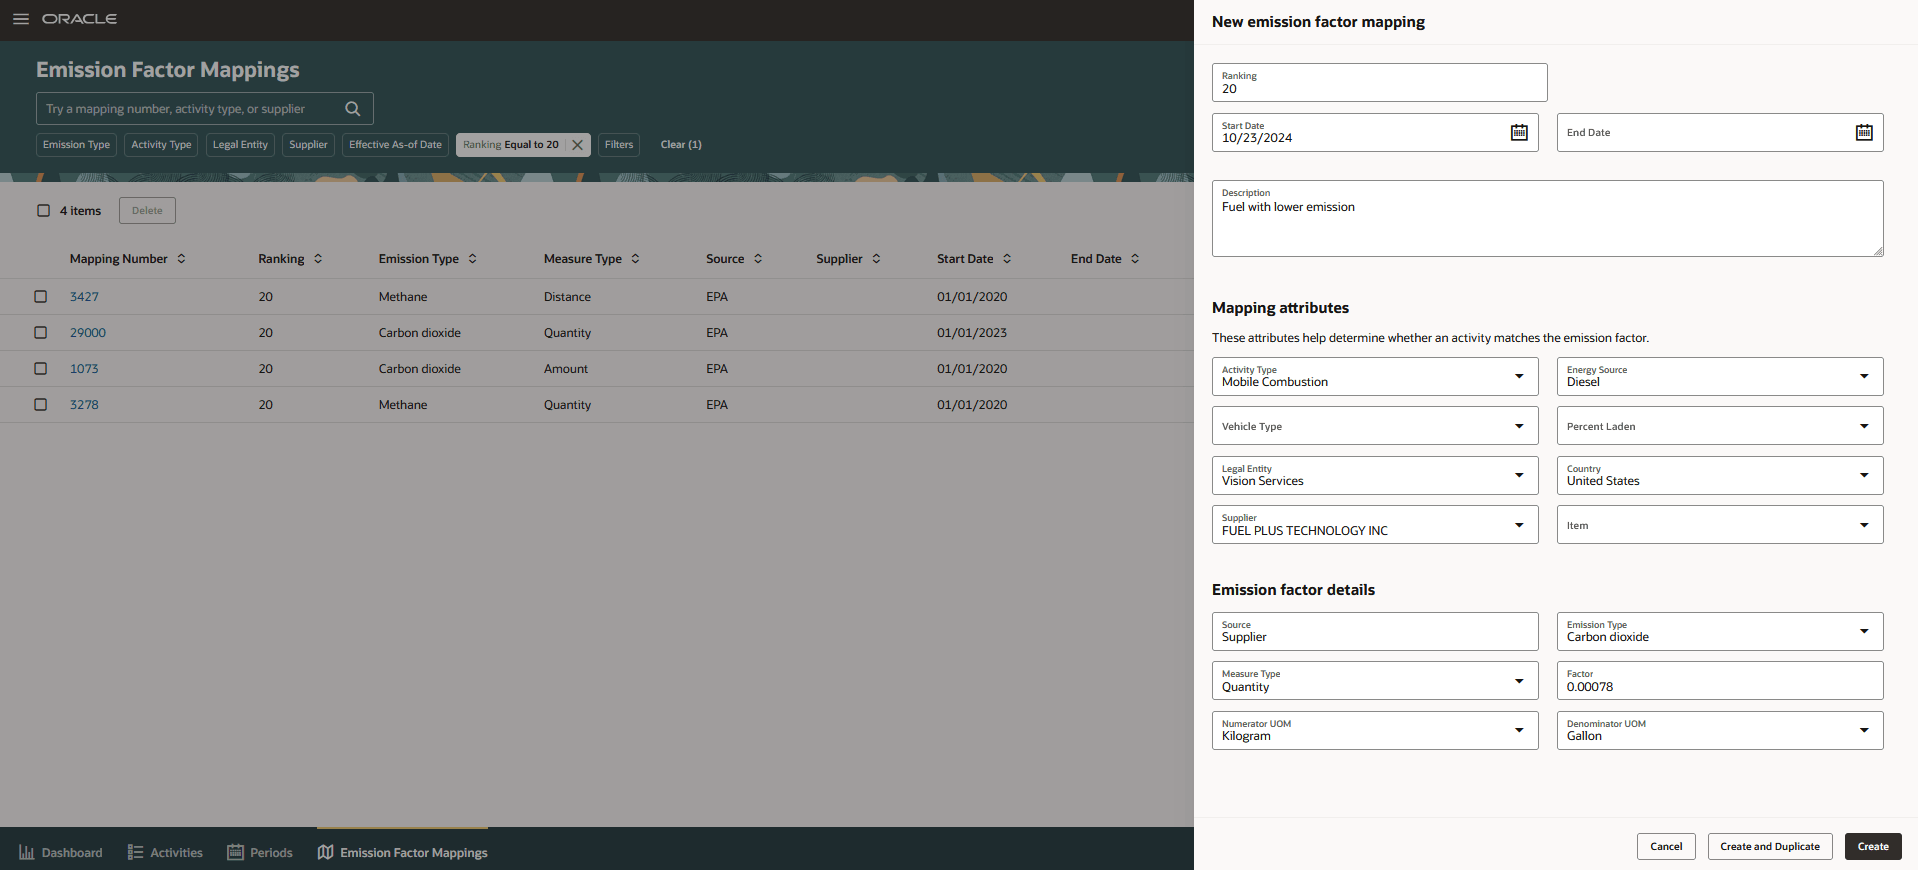Viewport: 1918px width, 870px height.
Task: Sort by the Start Date column
Action: coord(1007,259)
